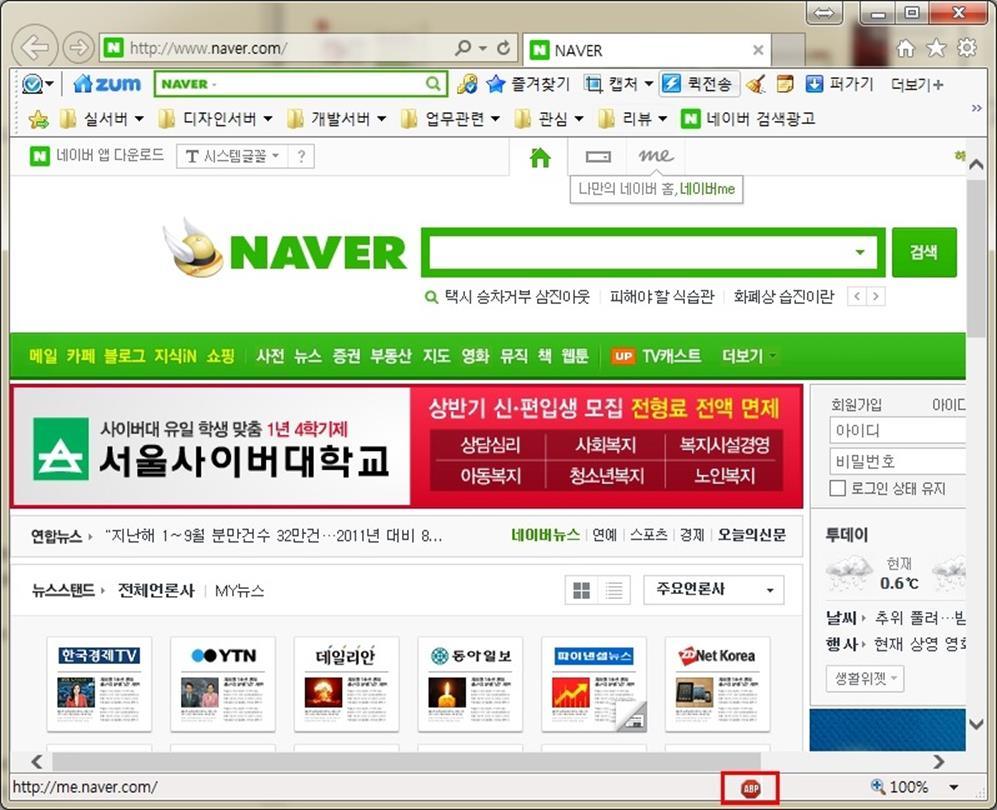Click the 비밀번호 password input field
Viewport: 997px width, 810px height.
click(x=897, y=461)
